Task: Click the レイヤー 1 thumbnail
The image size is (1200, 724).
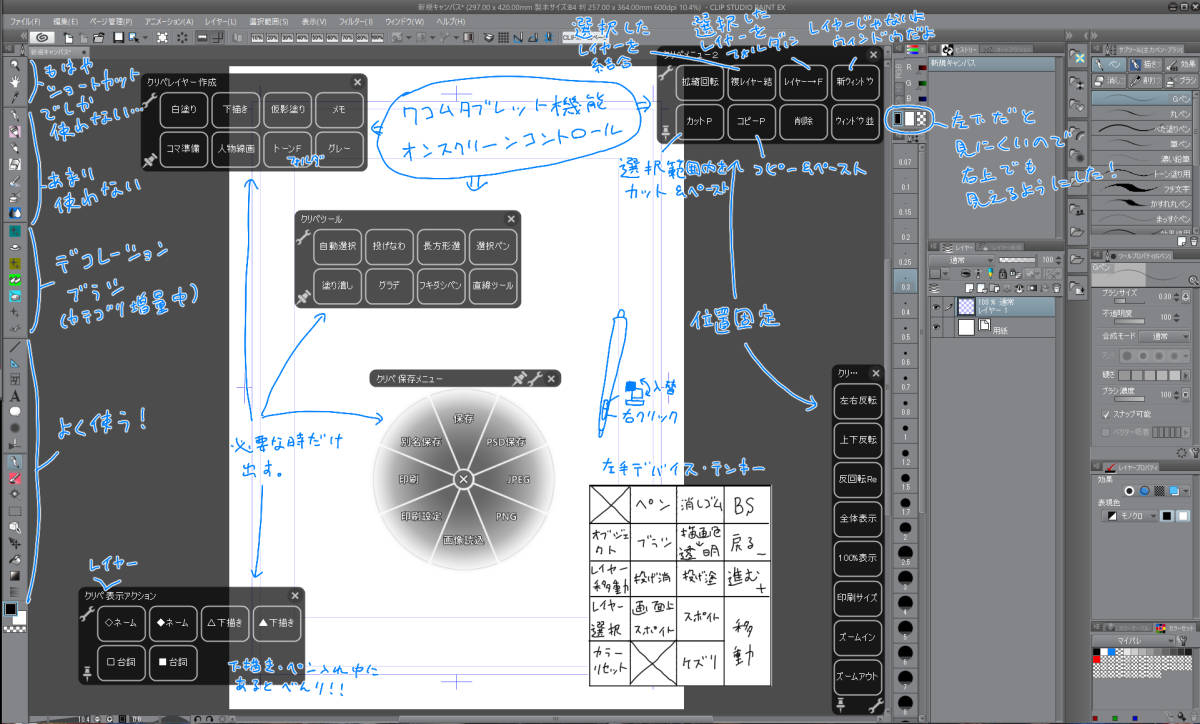Action: pos(967,306)
